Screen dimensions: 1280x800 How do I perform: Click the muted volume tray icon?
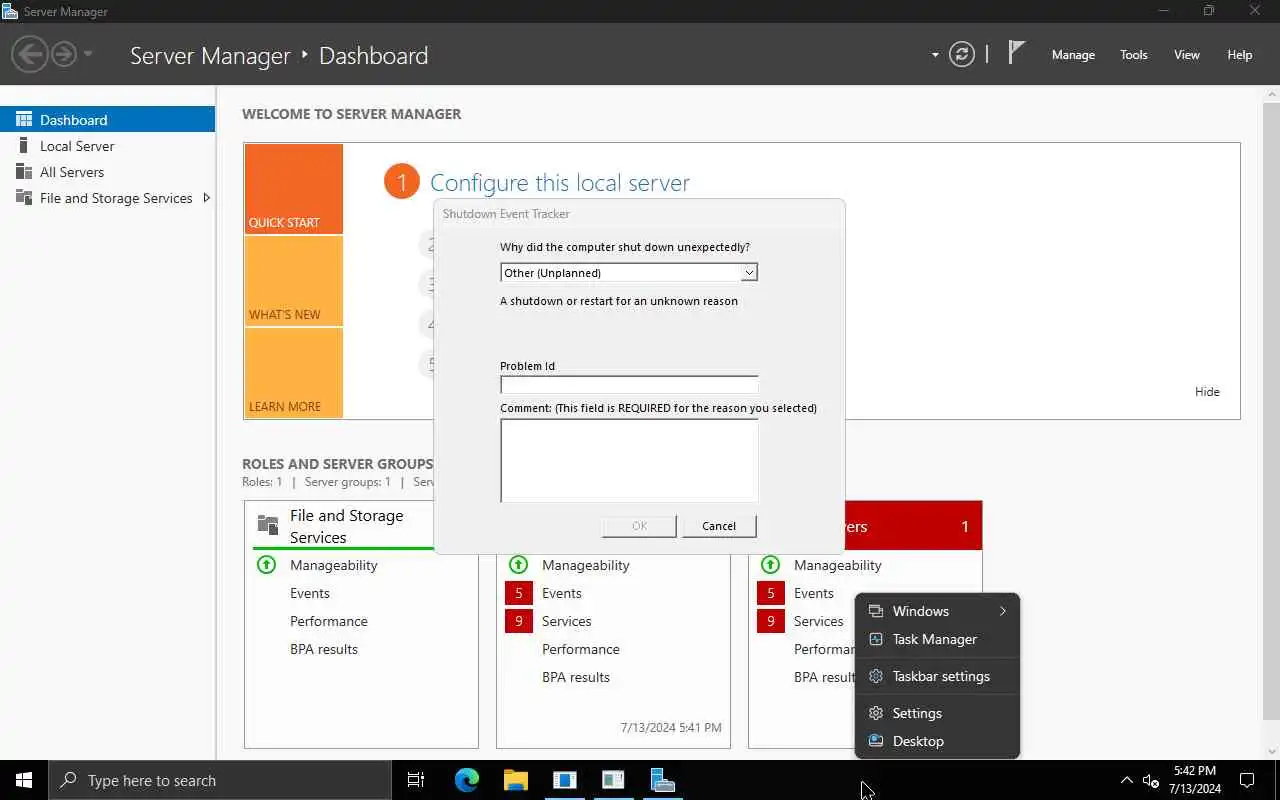tap(1151, 781)
